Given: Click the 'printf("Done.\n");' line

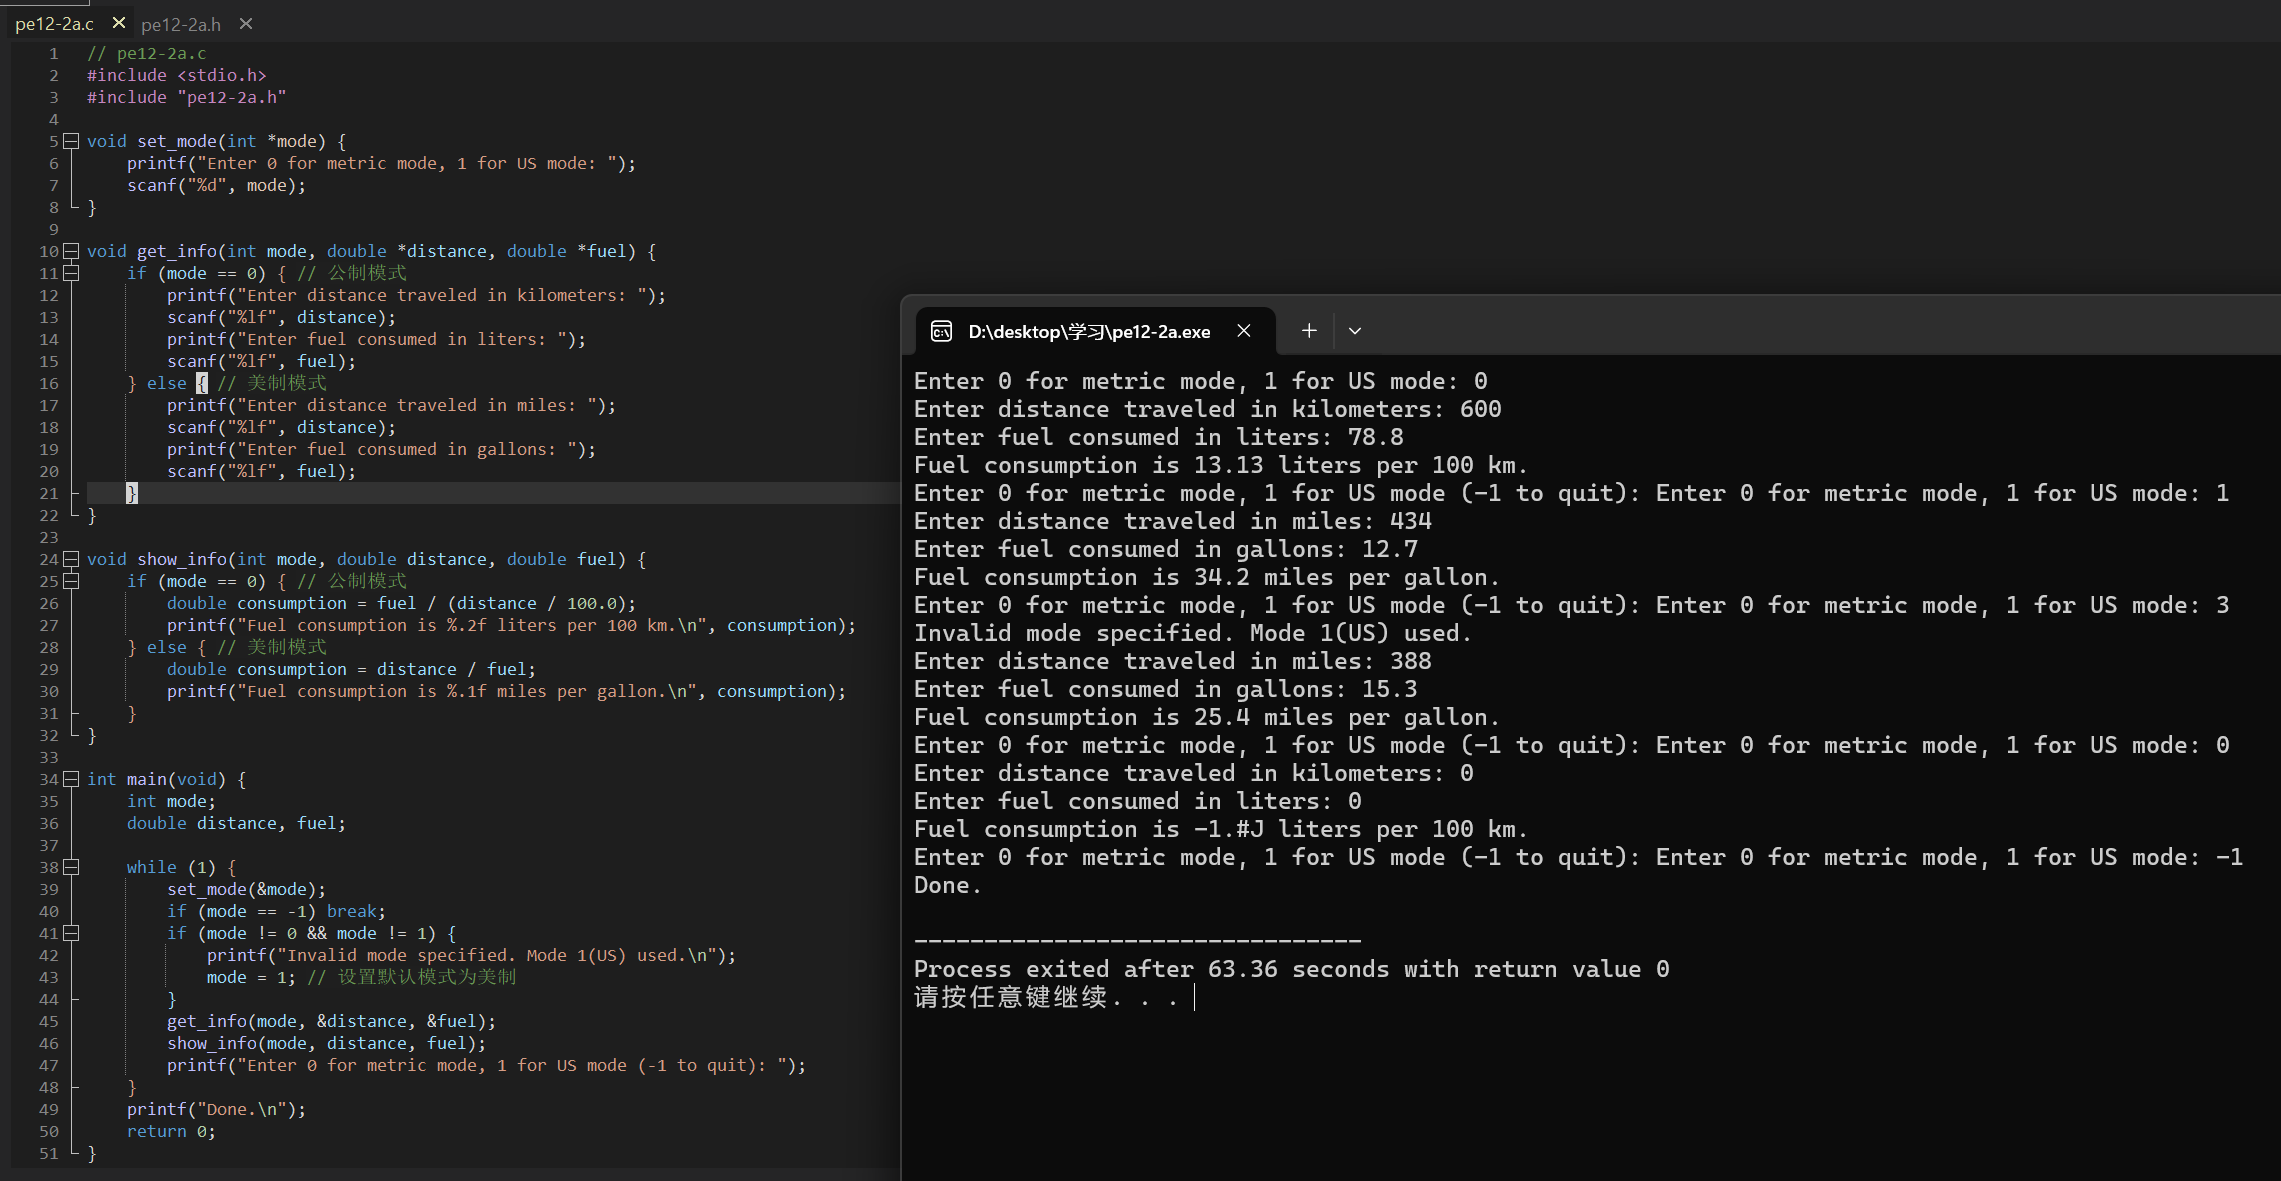Looking at the screenshot, I should 216,1109.
